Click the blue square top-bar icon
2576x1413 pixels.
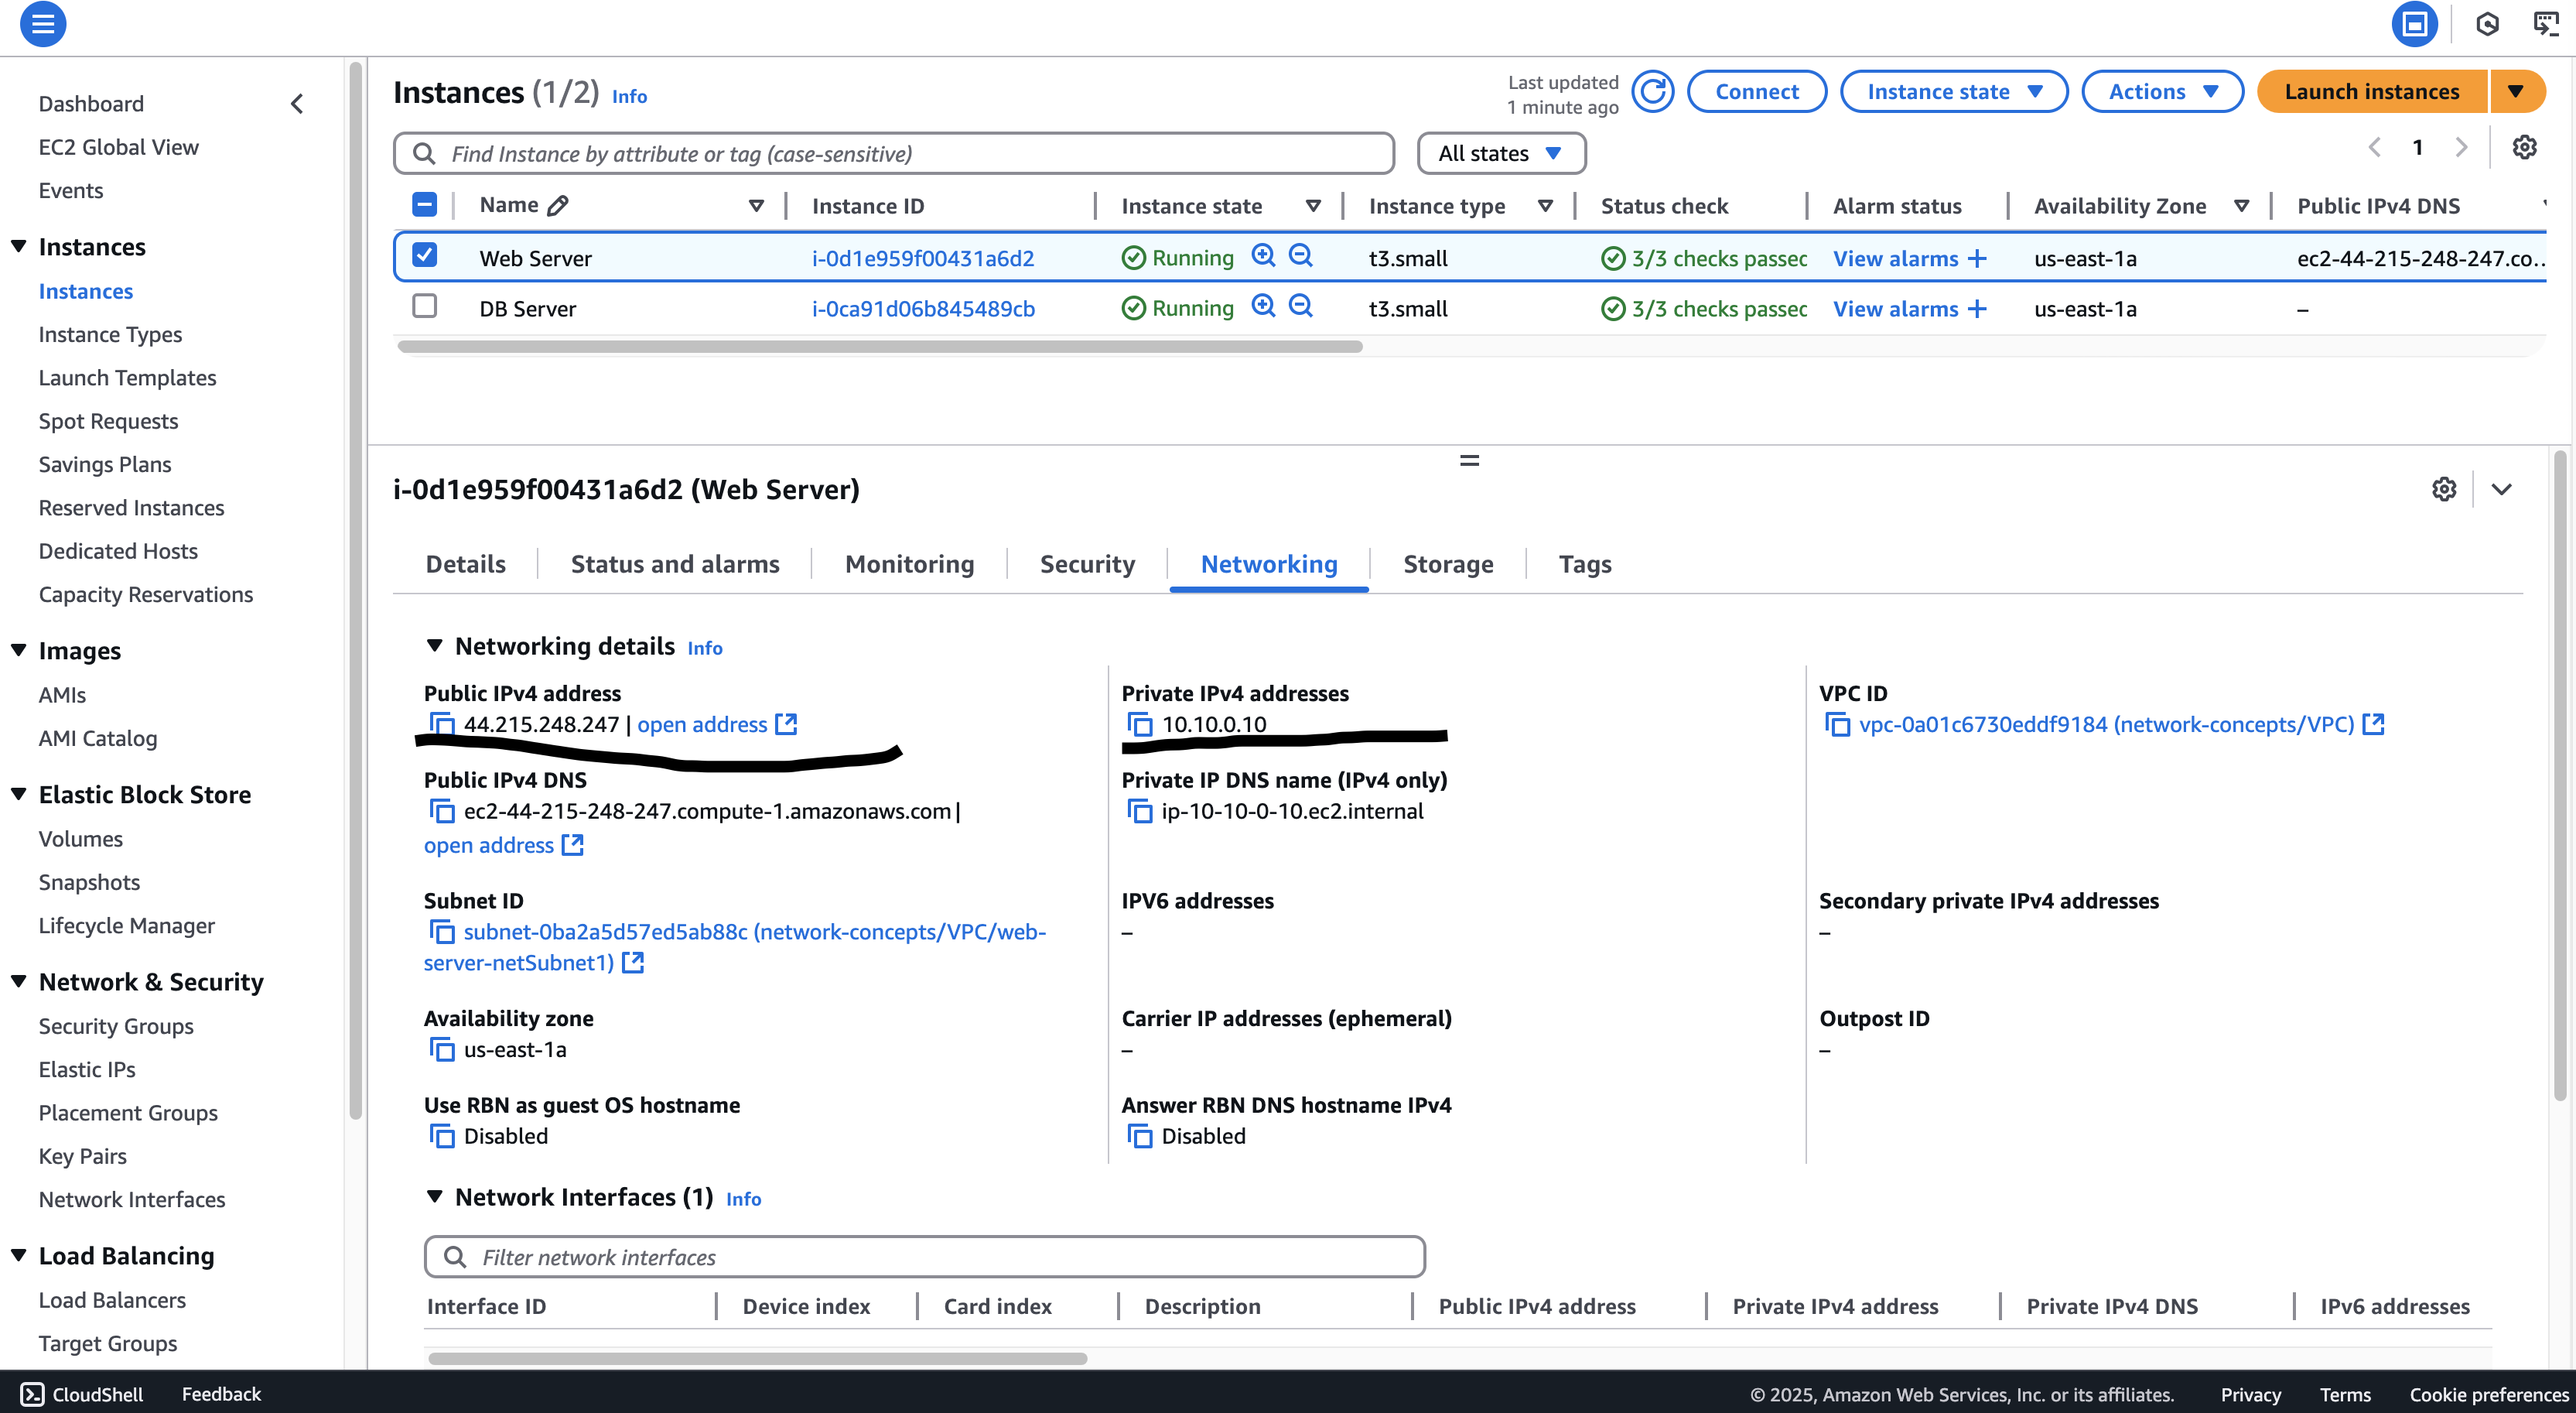tap(2414, 24)
